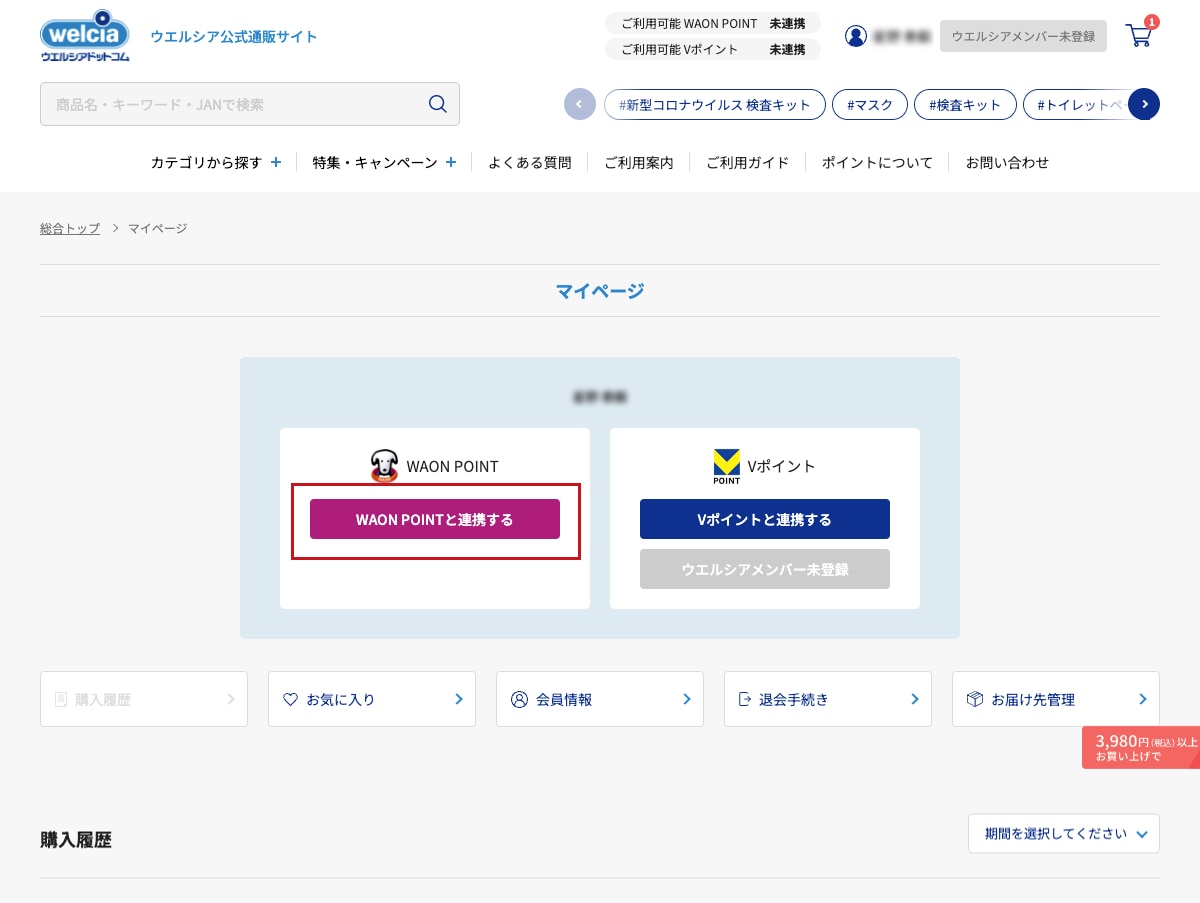
Task: Click the 3,980円 free shipping banner
Action: 1142,747
